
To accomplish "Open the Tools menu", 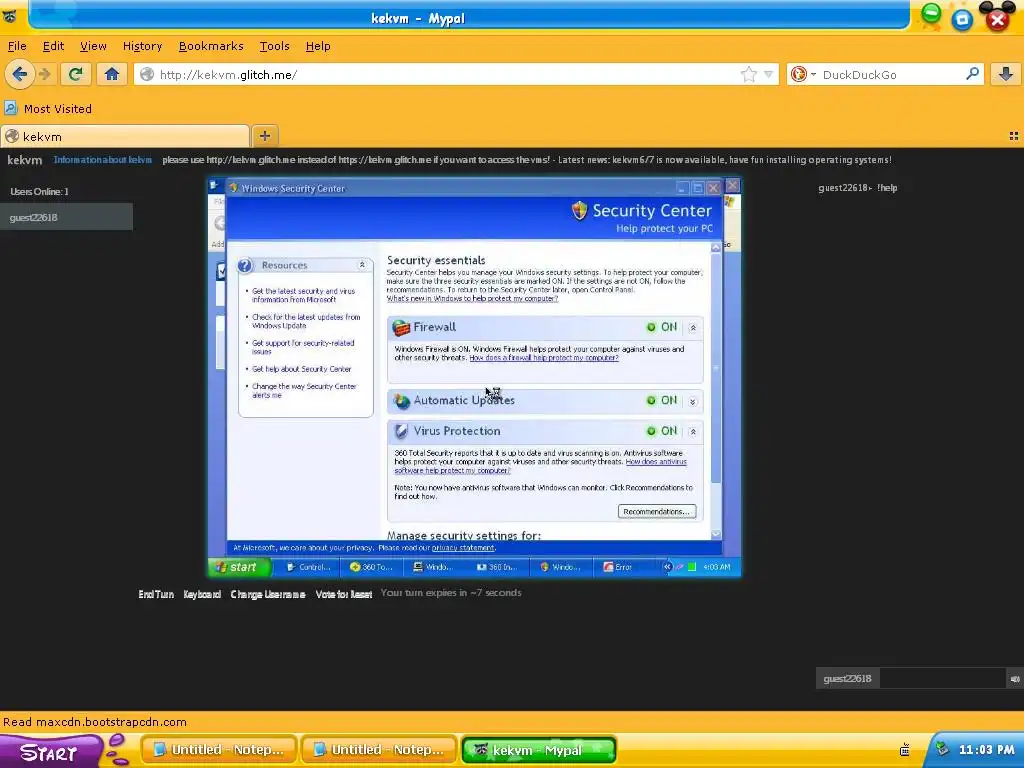I will [274, 46].
